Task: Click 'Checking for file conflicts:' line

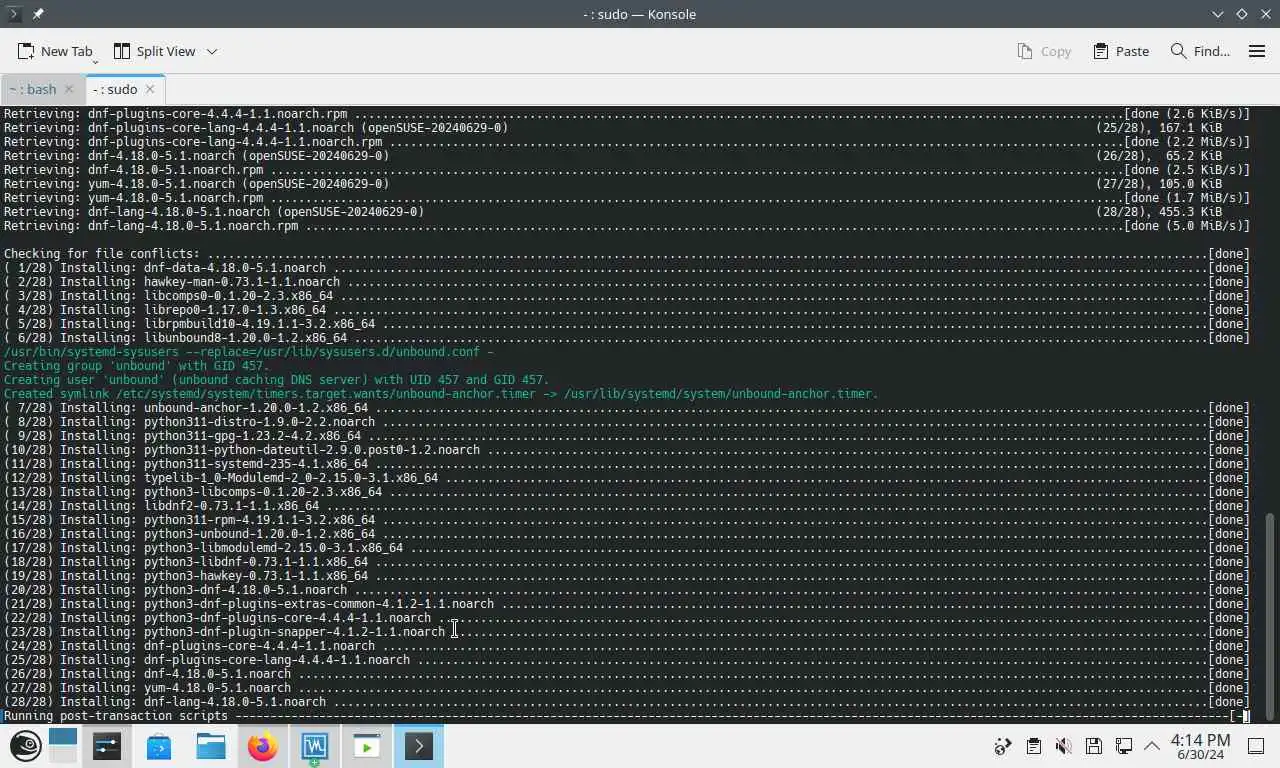Action: point(627,254)
